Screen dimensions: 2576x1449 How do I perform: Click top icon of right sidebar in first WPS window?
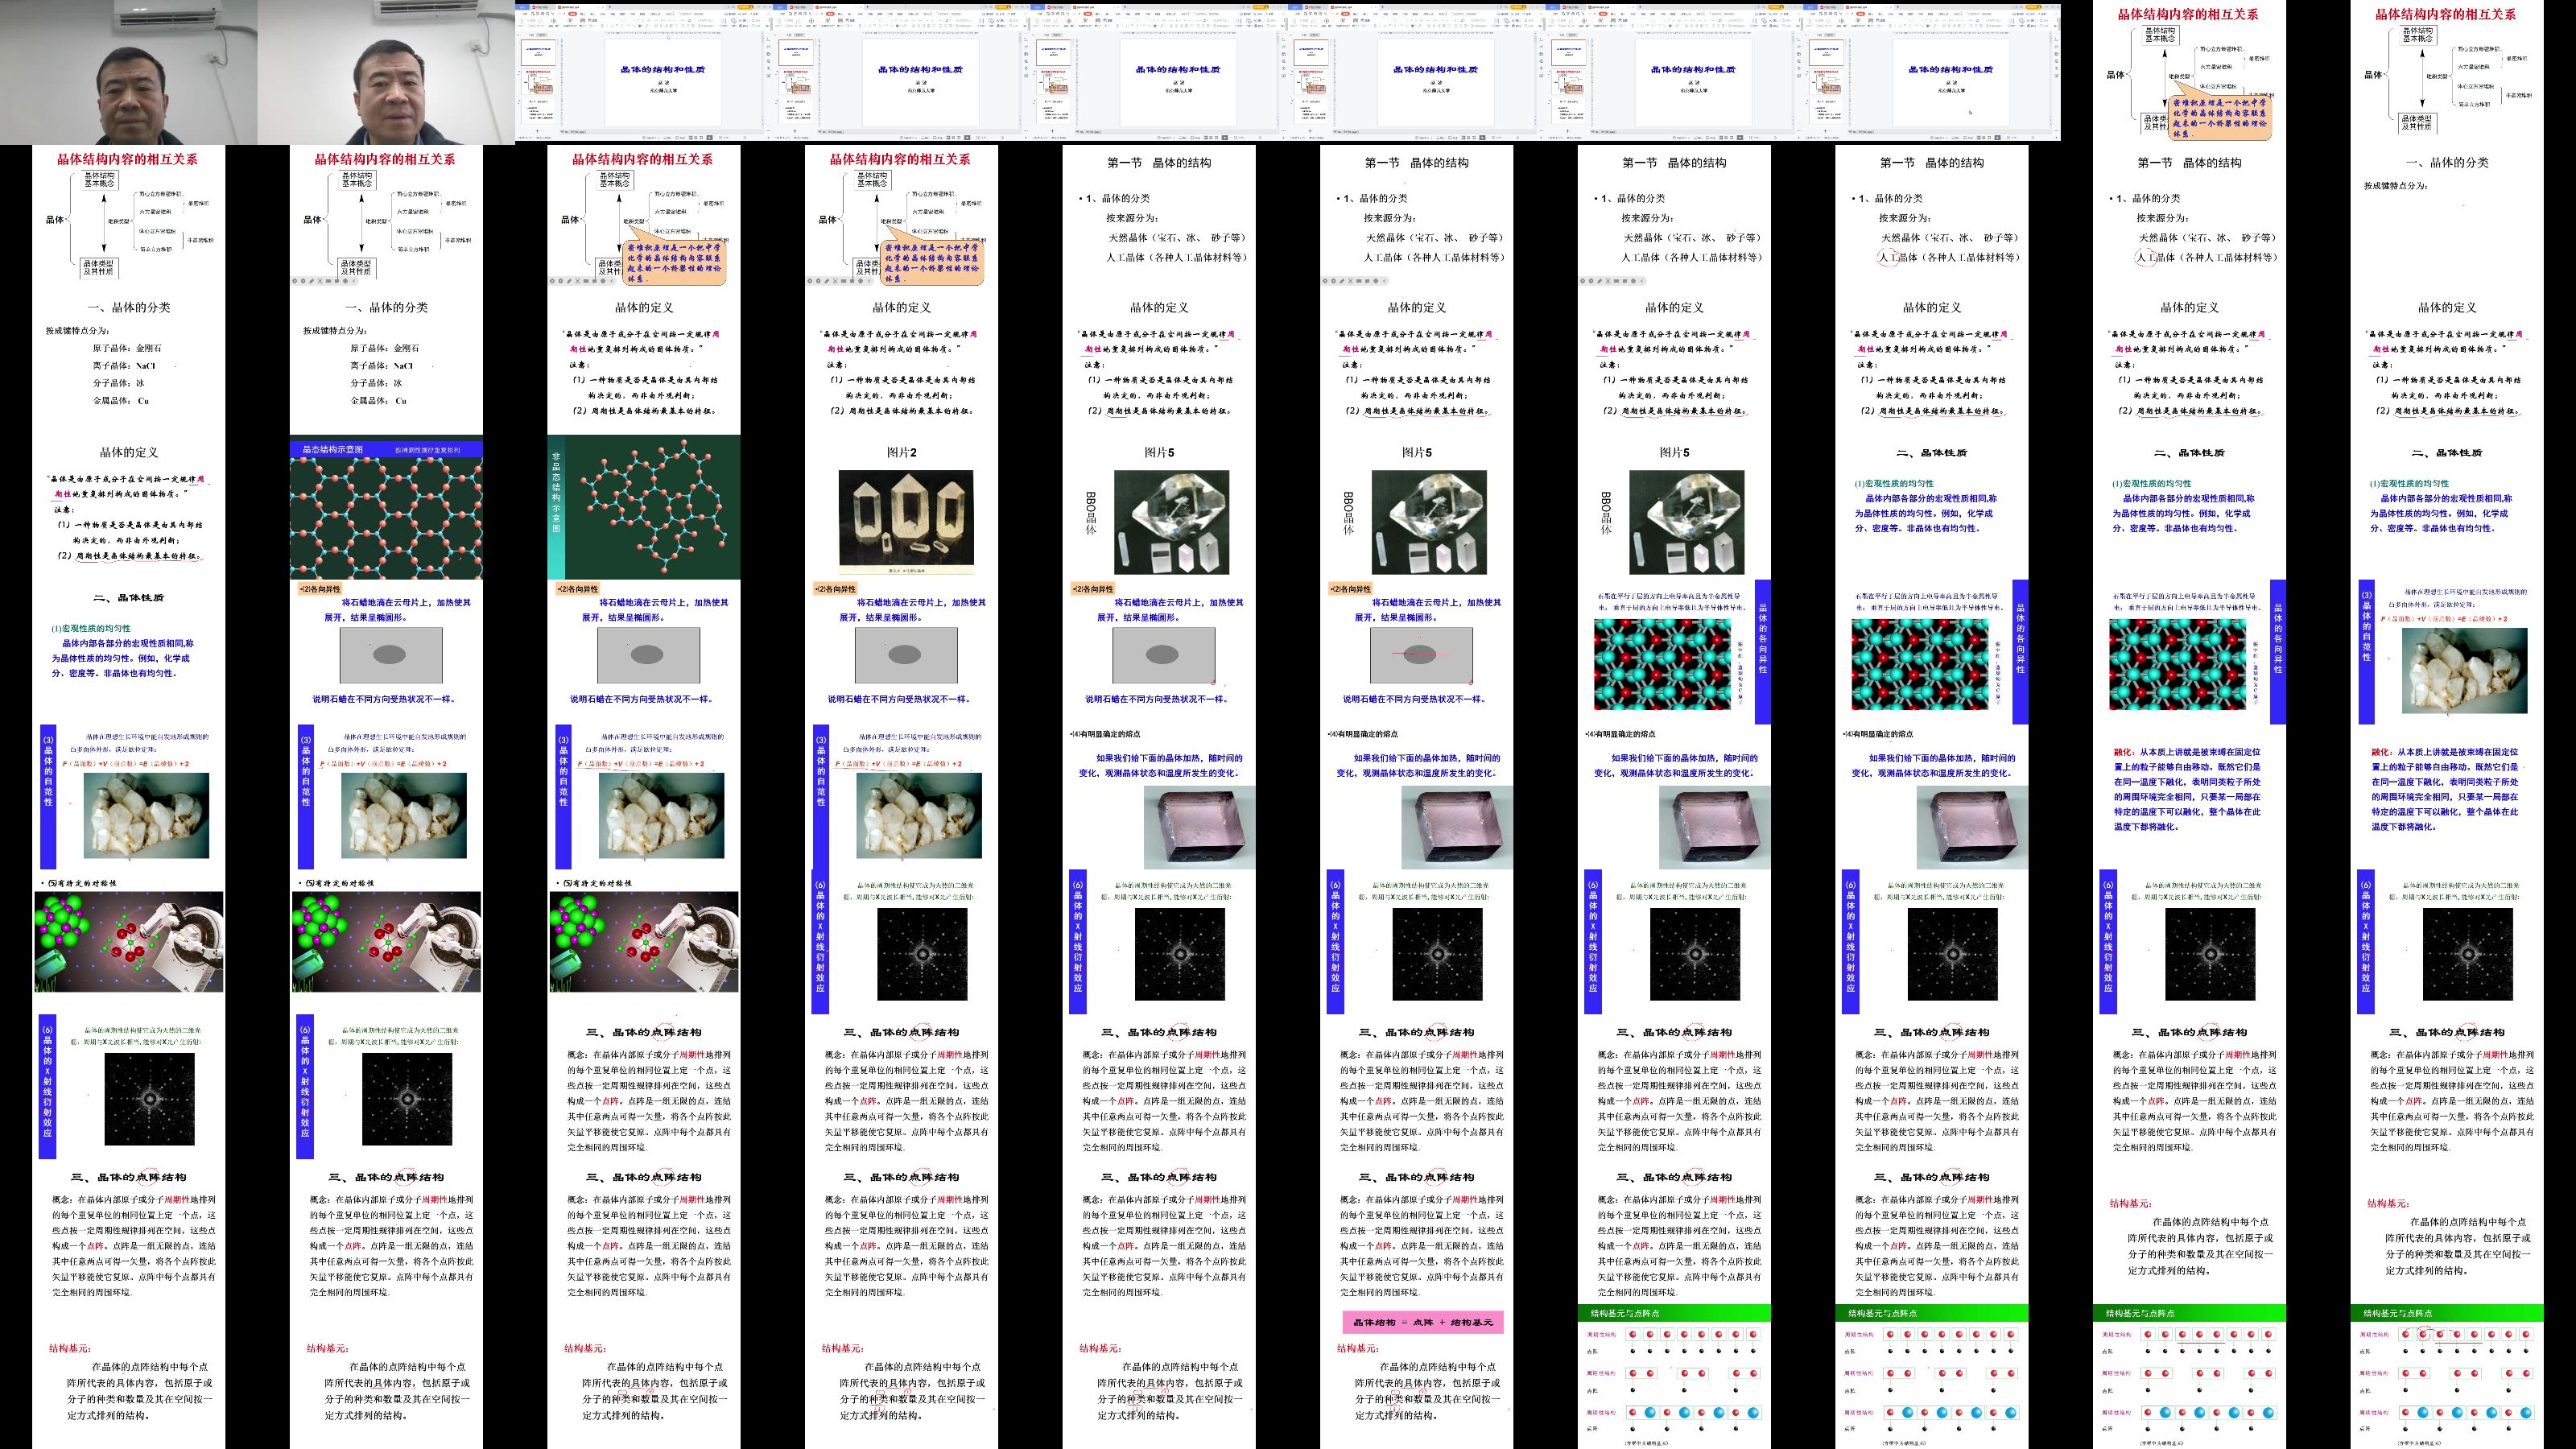point(768,39)
